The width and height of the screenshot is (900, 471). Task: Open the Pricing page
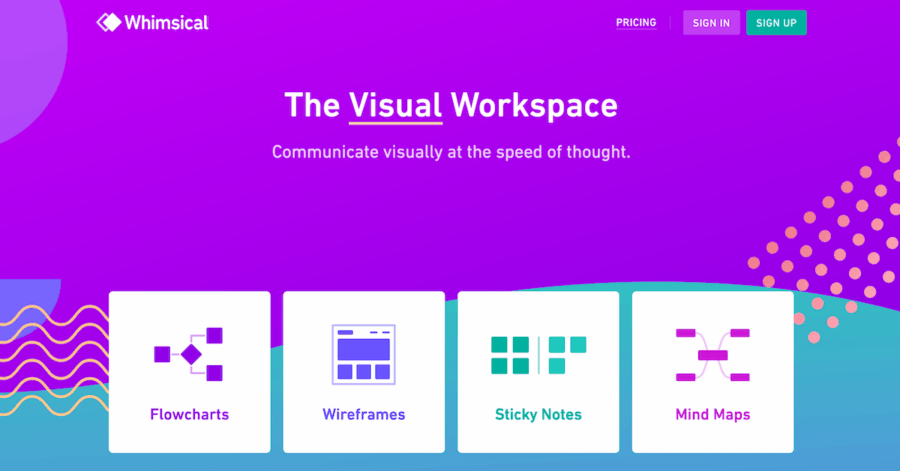[x=636, y=22]
